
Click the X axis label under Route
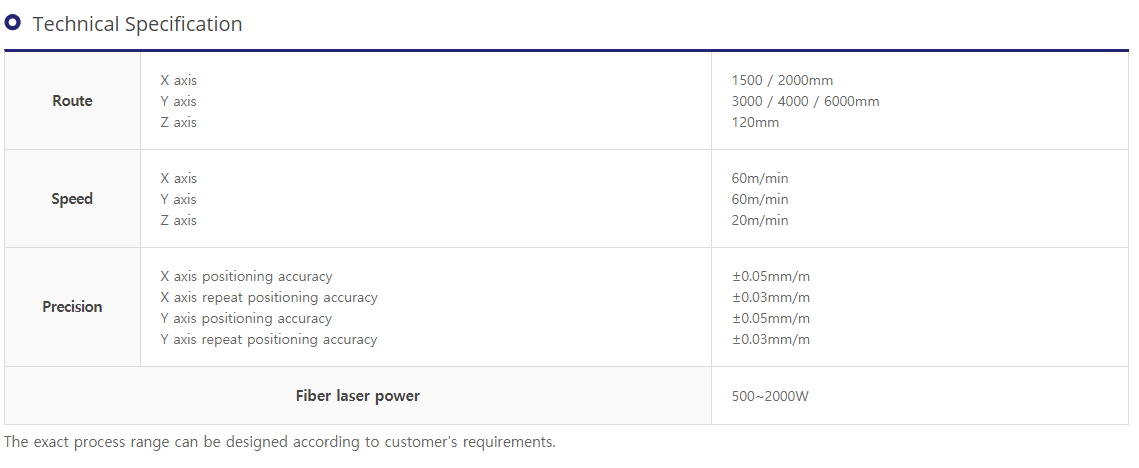pyautogui.click(x=179, y=81)
